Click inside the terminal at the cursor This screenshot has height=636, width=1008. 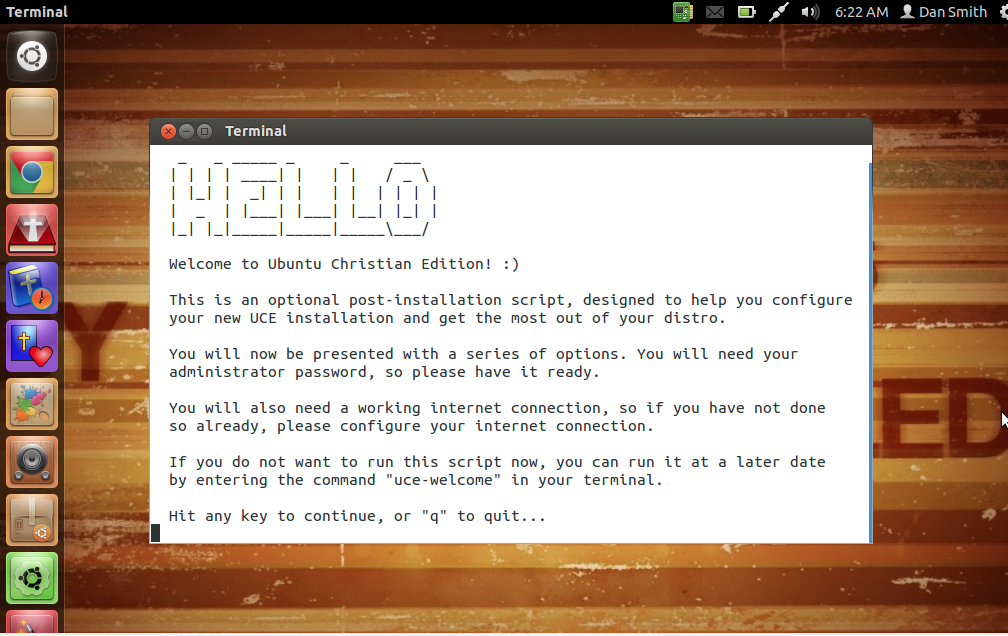156,532
